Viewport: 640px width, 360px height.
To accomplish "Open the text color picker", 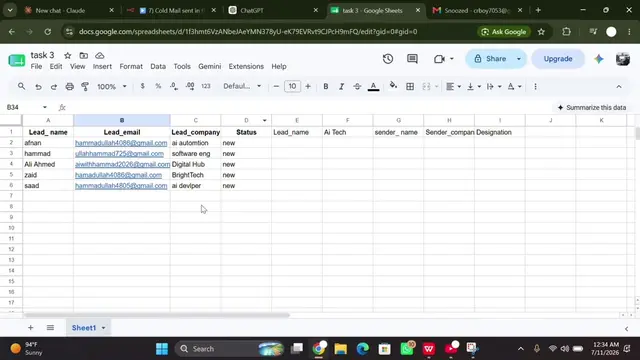I will pos(373,87).
